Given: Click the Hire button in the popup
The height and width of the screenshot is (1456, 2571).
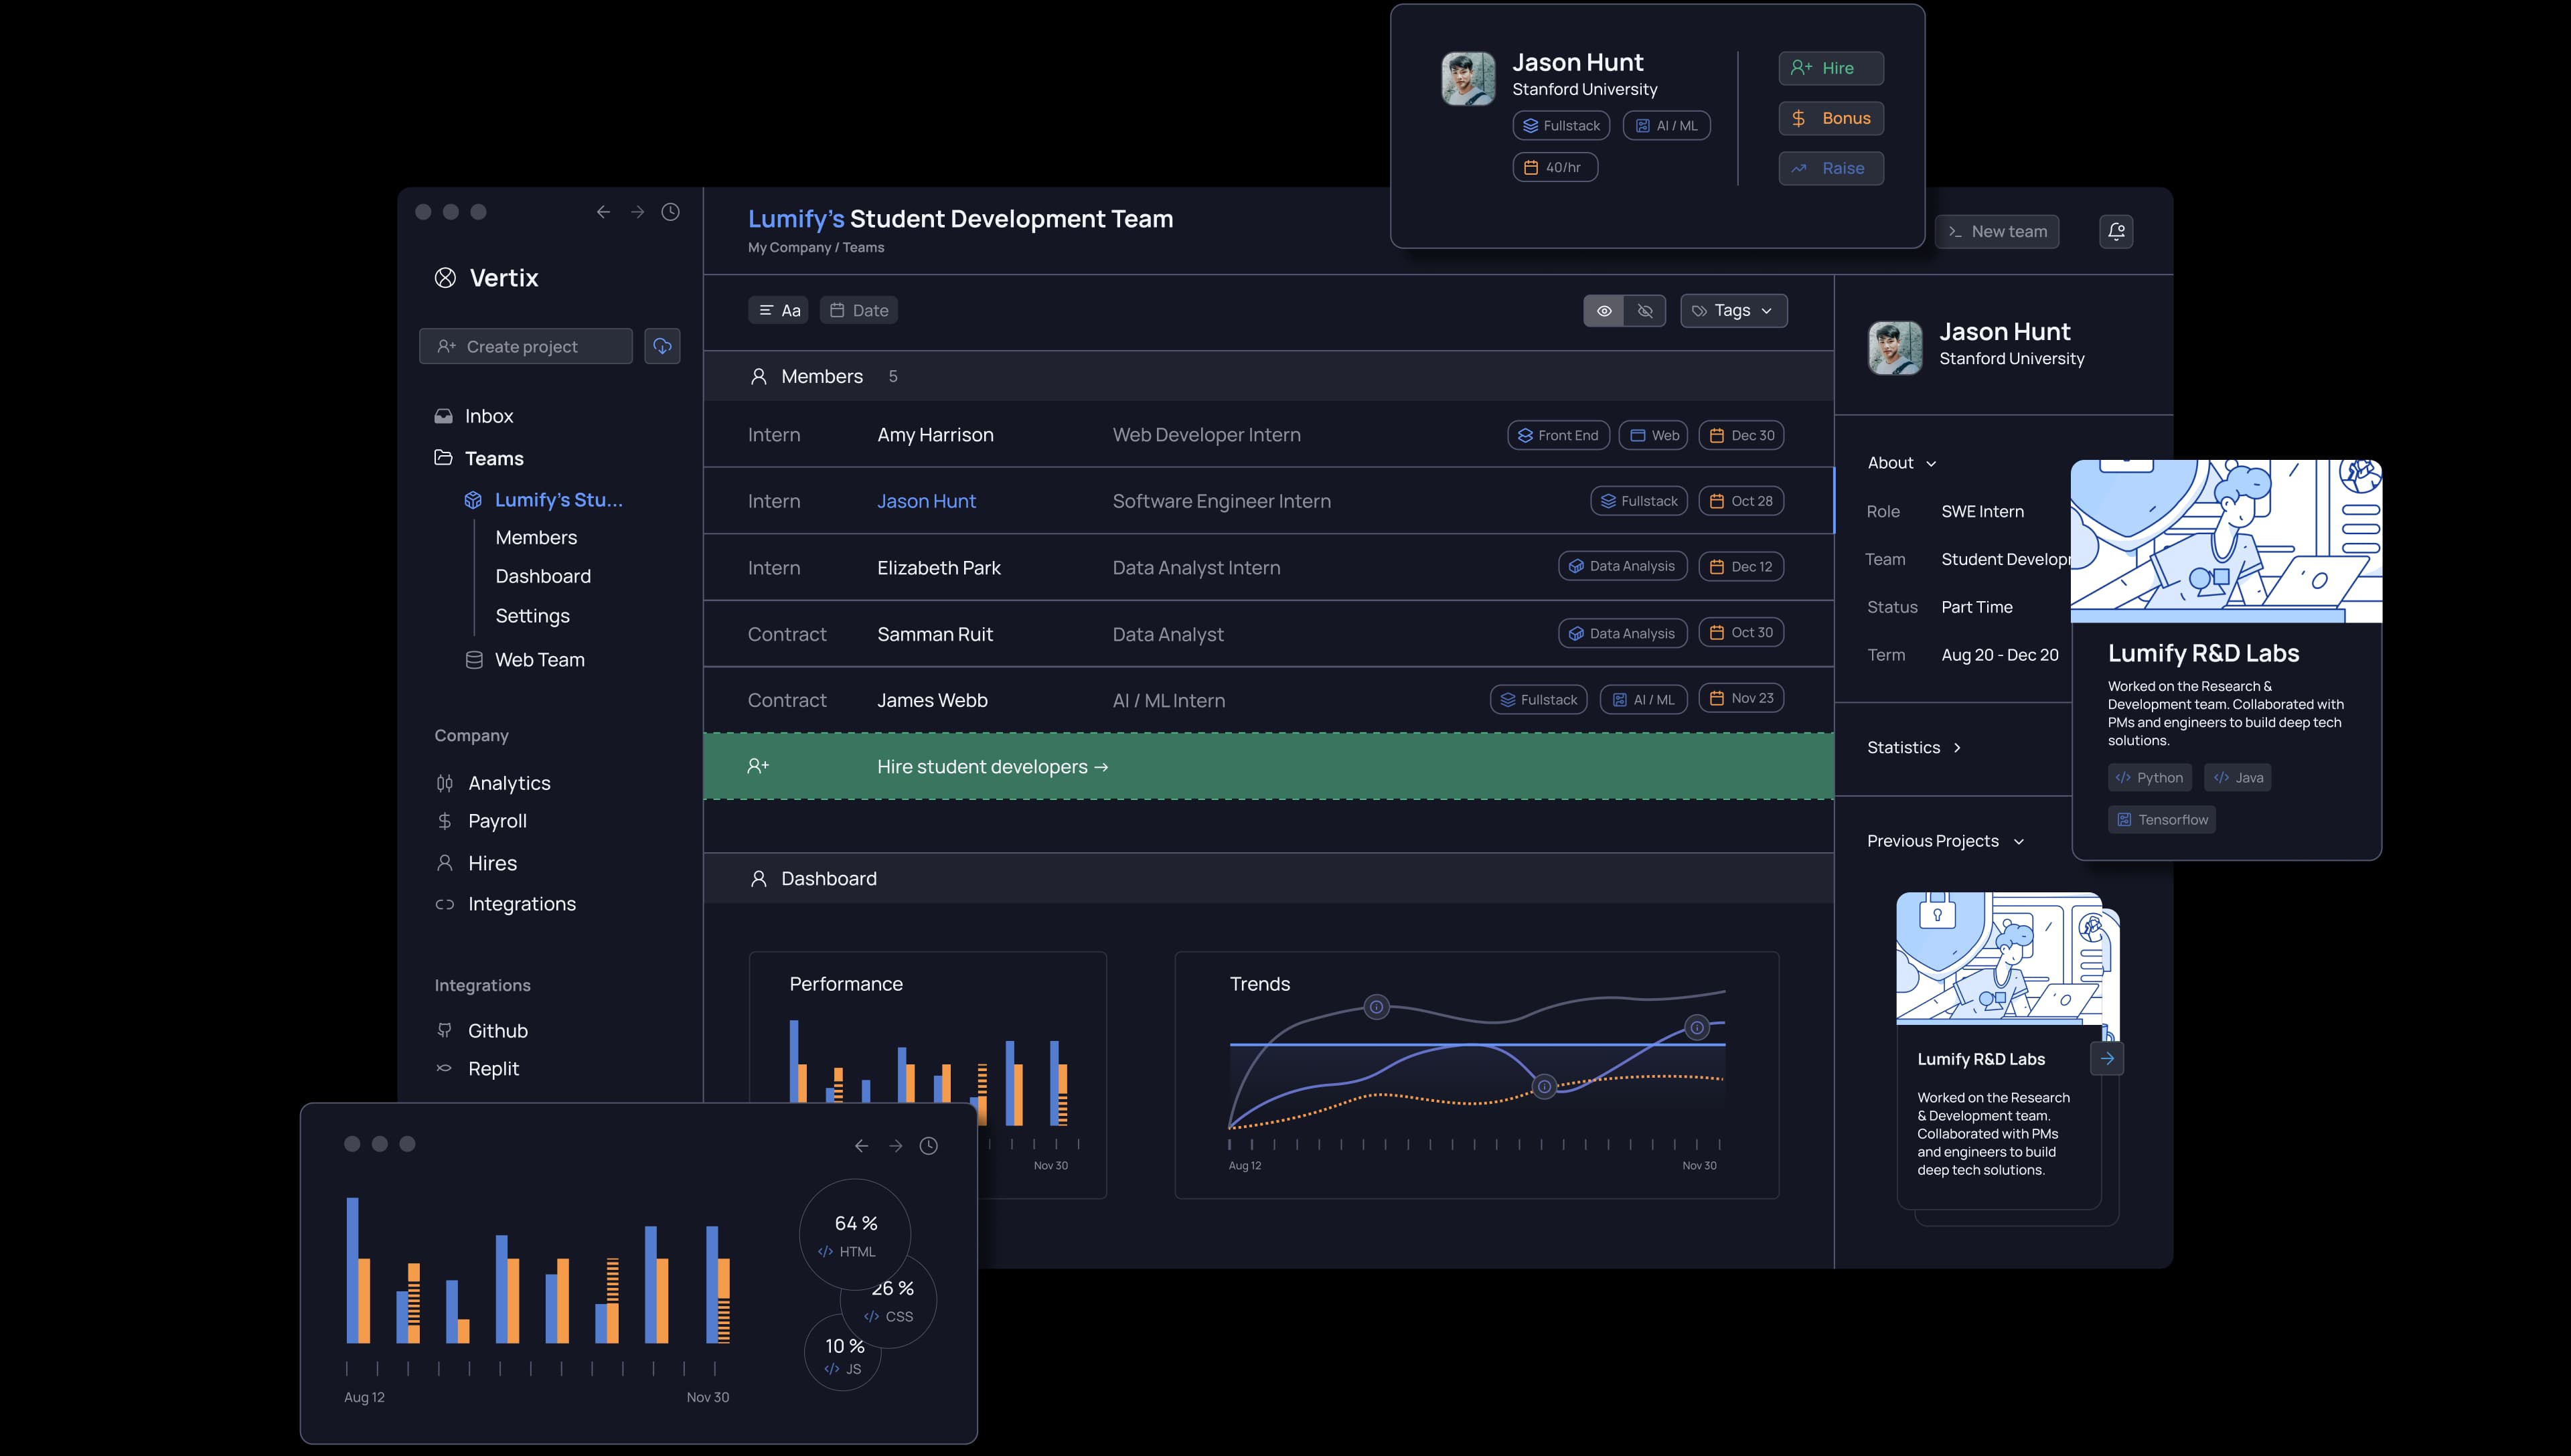Looking at the screenshot, I should coord(1831,68).
